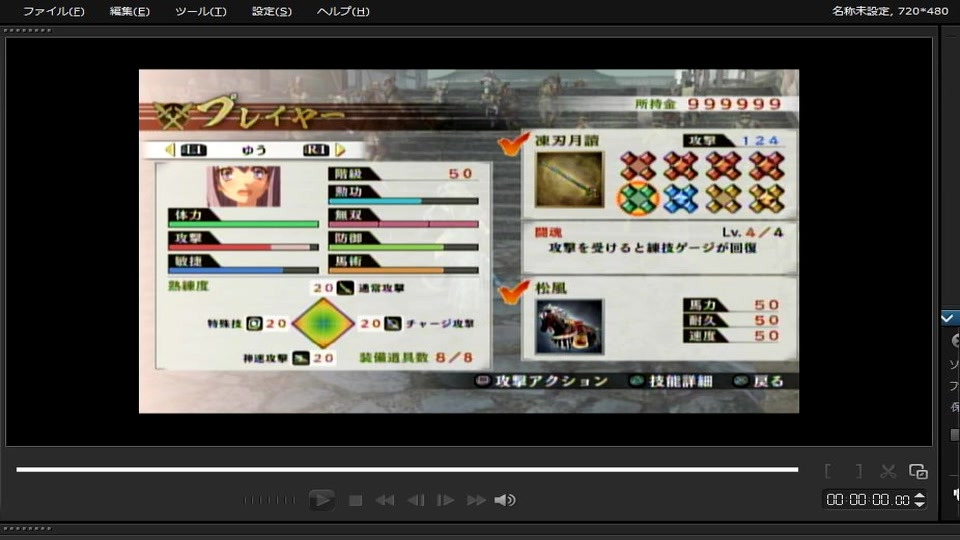Enlarge the preview window
Screen dimensions: 960x540
[x=918, y=471]
